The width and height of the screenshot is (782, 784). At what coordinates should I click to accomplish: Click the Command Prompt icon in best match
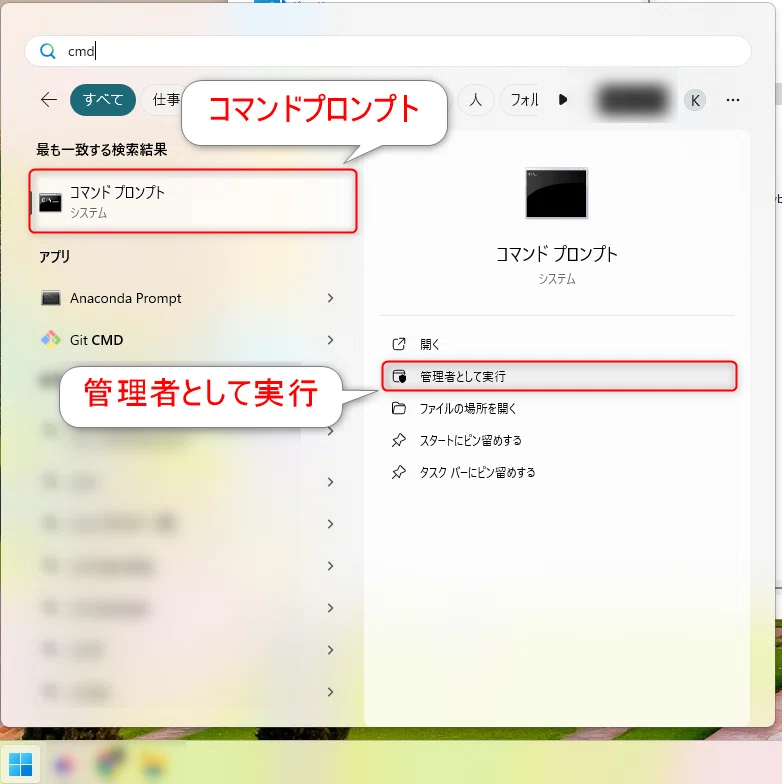click(50, 202)
